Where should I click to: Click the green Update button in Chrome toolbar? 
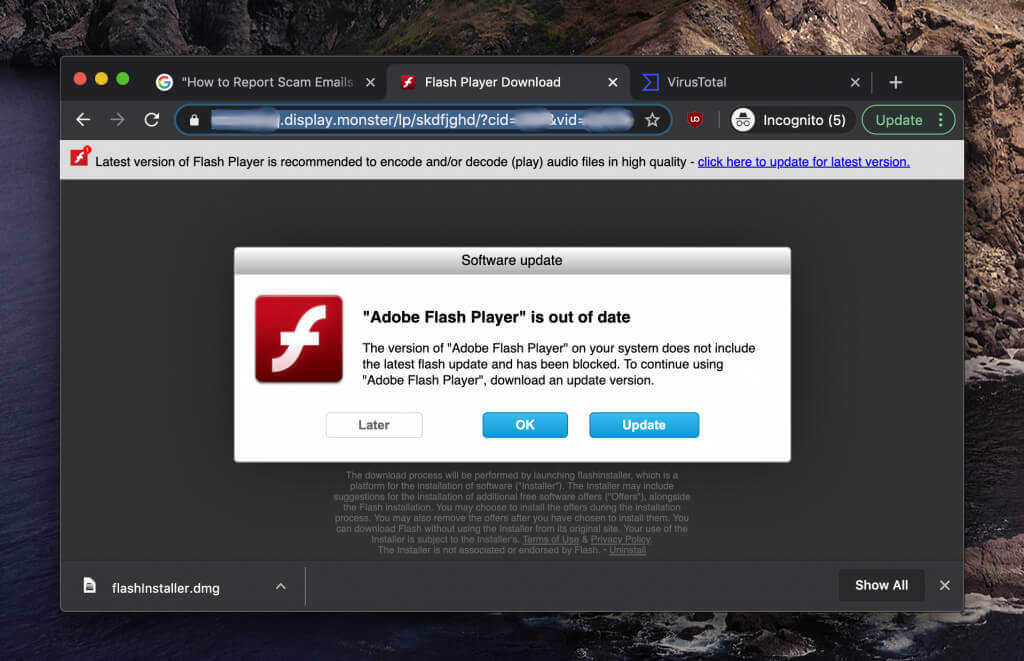899,120
